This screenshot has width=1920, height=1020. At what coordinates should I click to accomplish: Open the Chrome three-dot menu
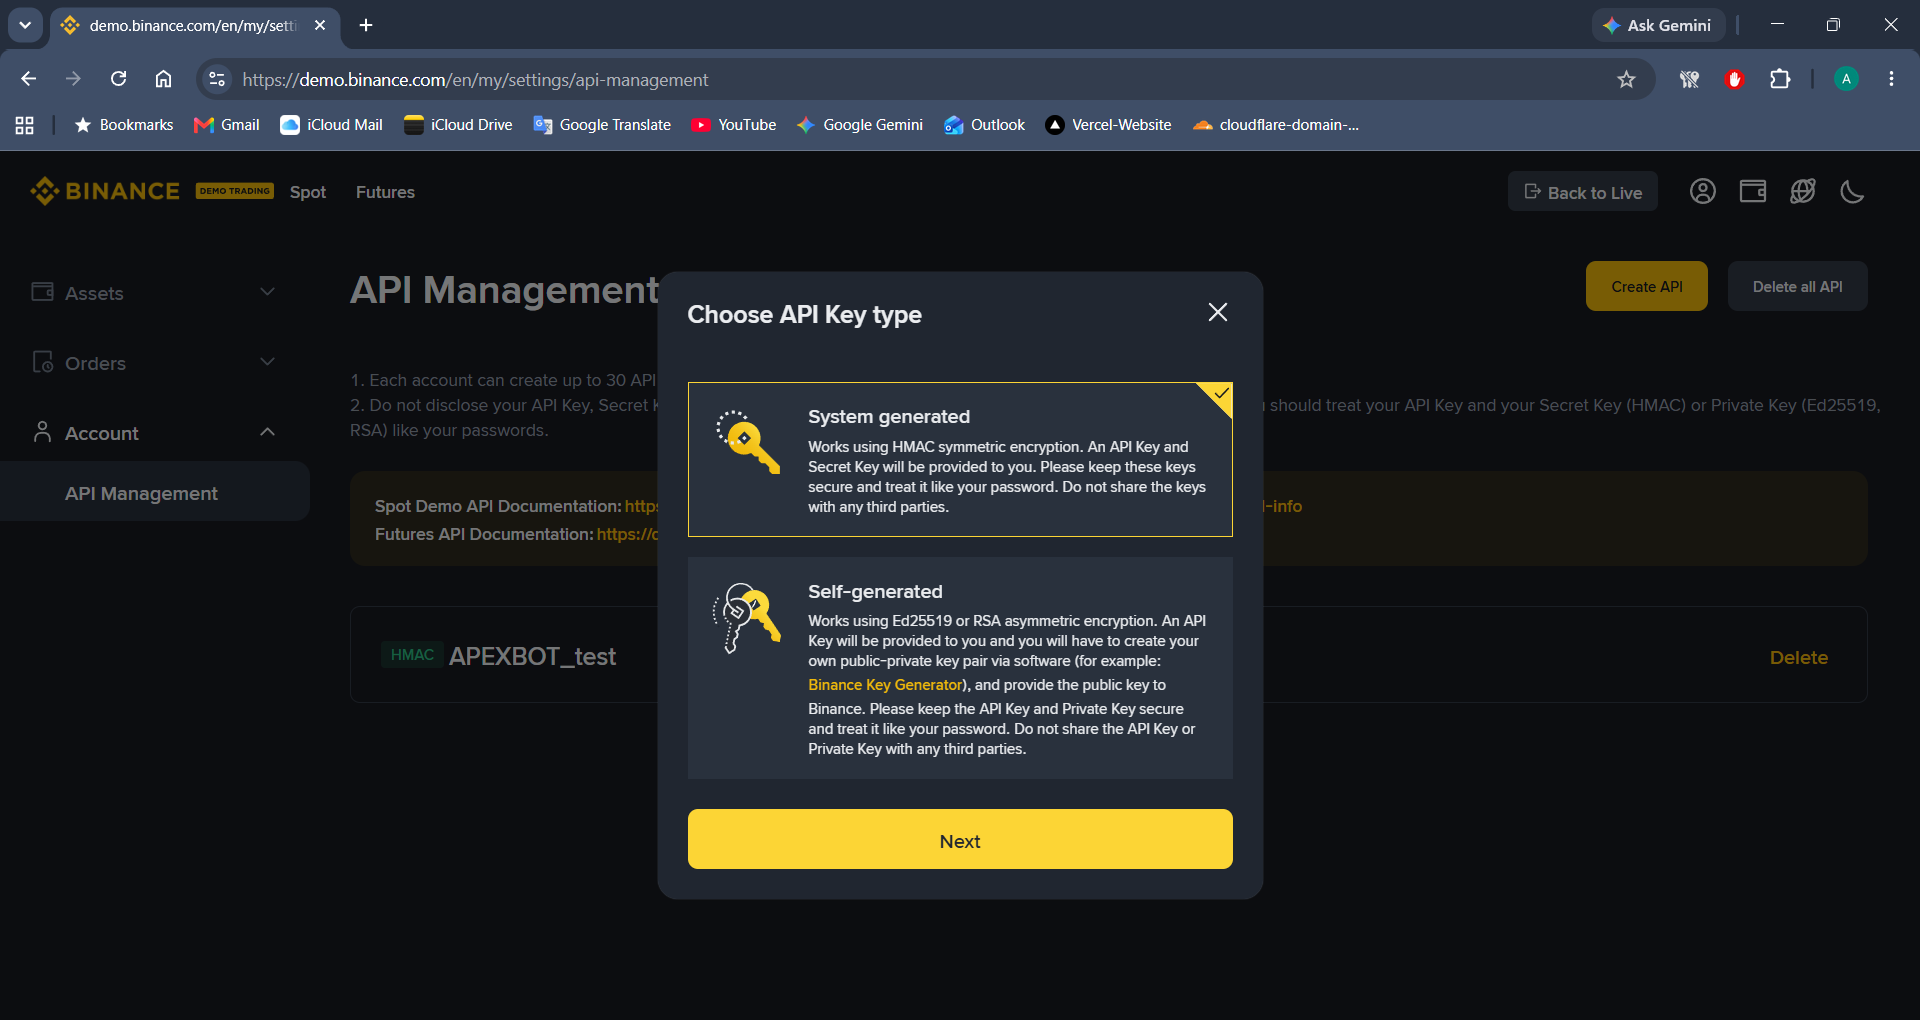tap(1891, 79)
